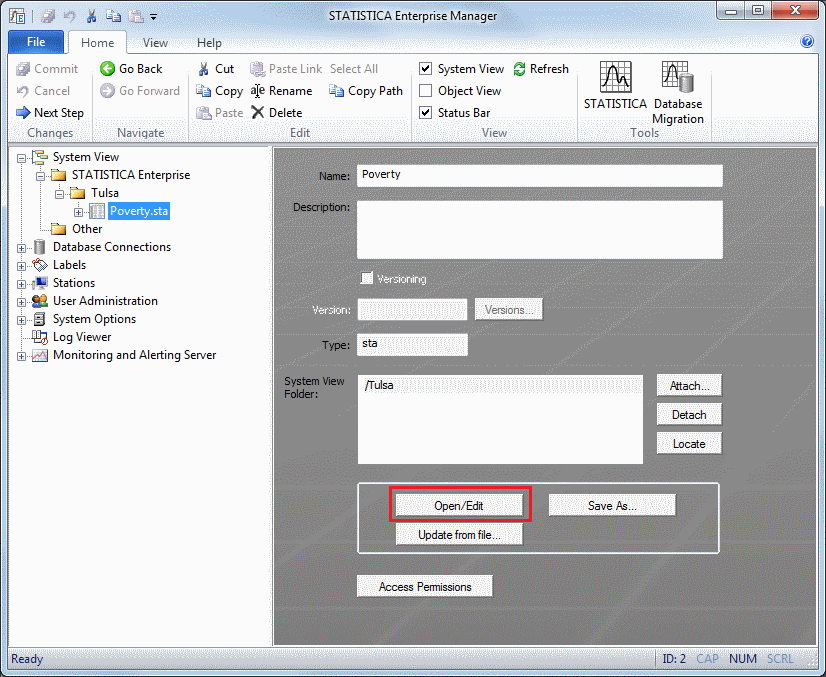Click the Go Back navigation arrow
Image resolution: width=826 pixels, height=677 pixels.
coord(108,69)
